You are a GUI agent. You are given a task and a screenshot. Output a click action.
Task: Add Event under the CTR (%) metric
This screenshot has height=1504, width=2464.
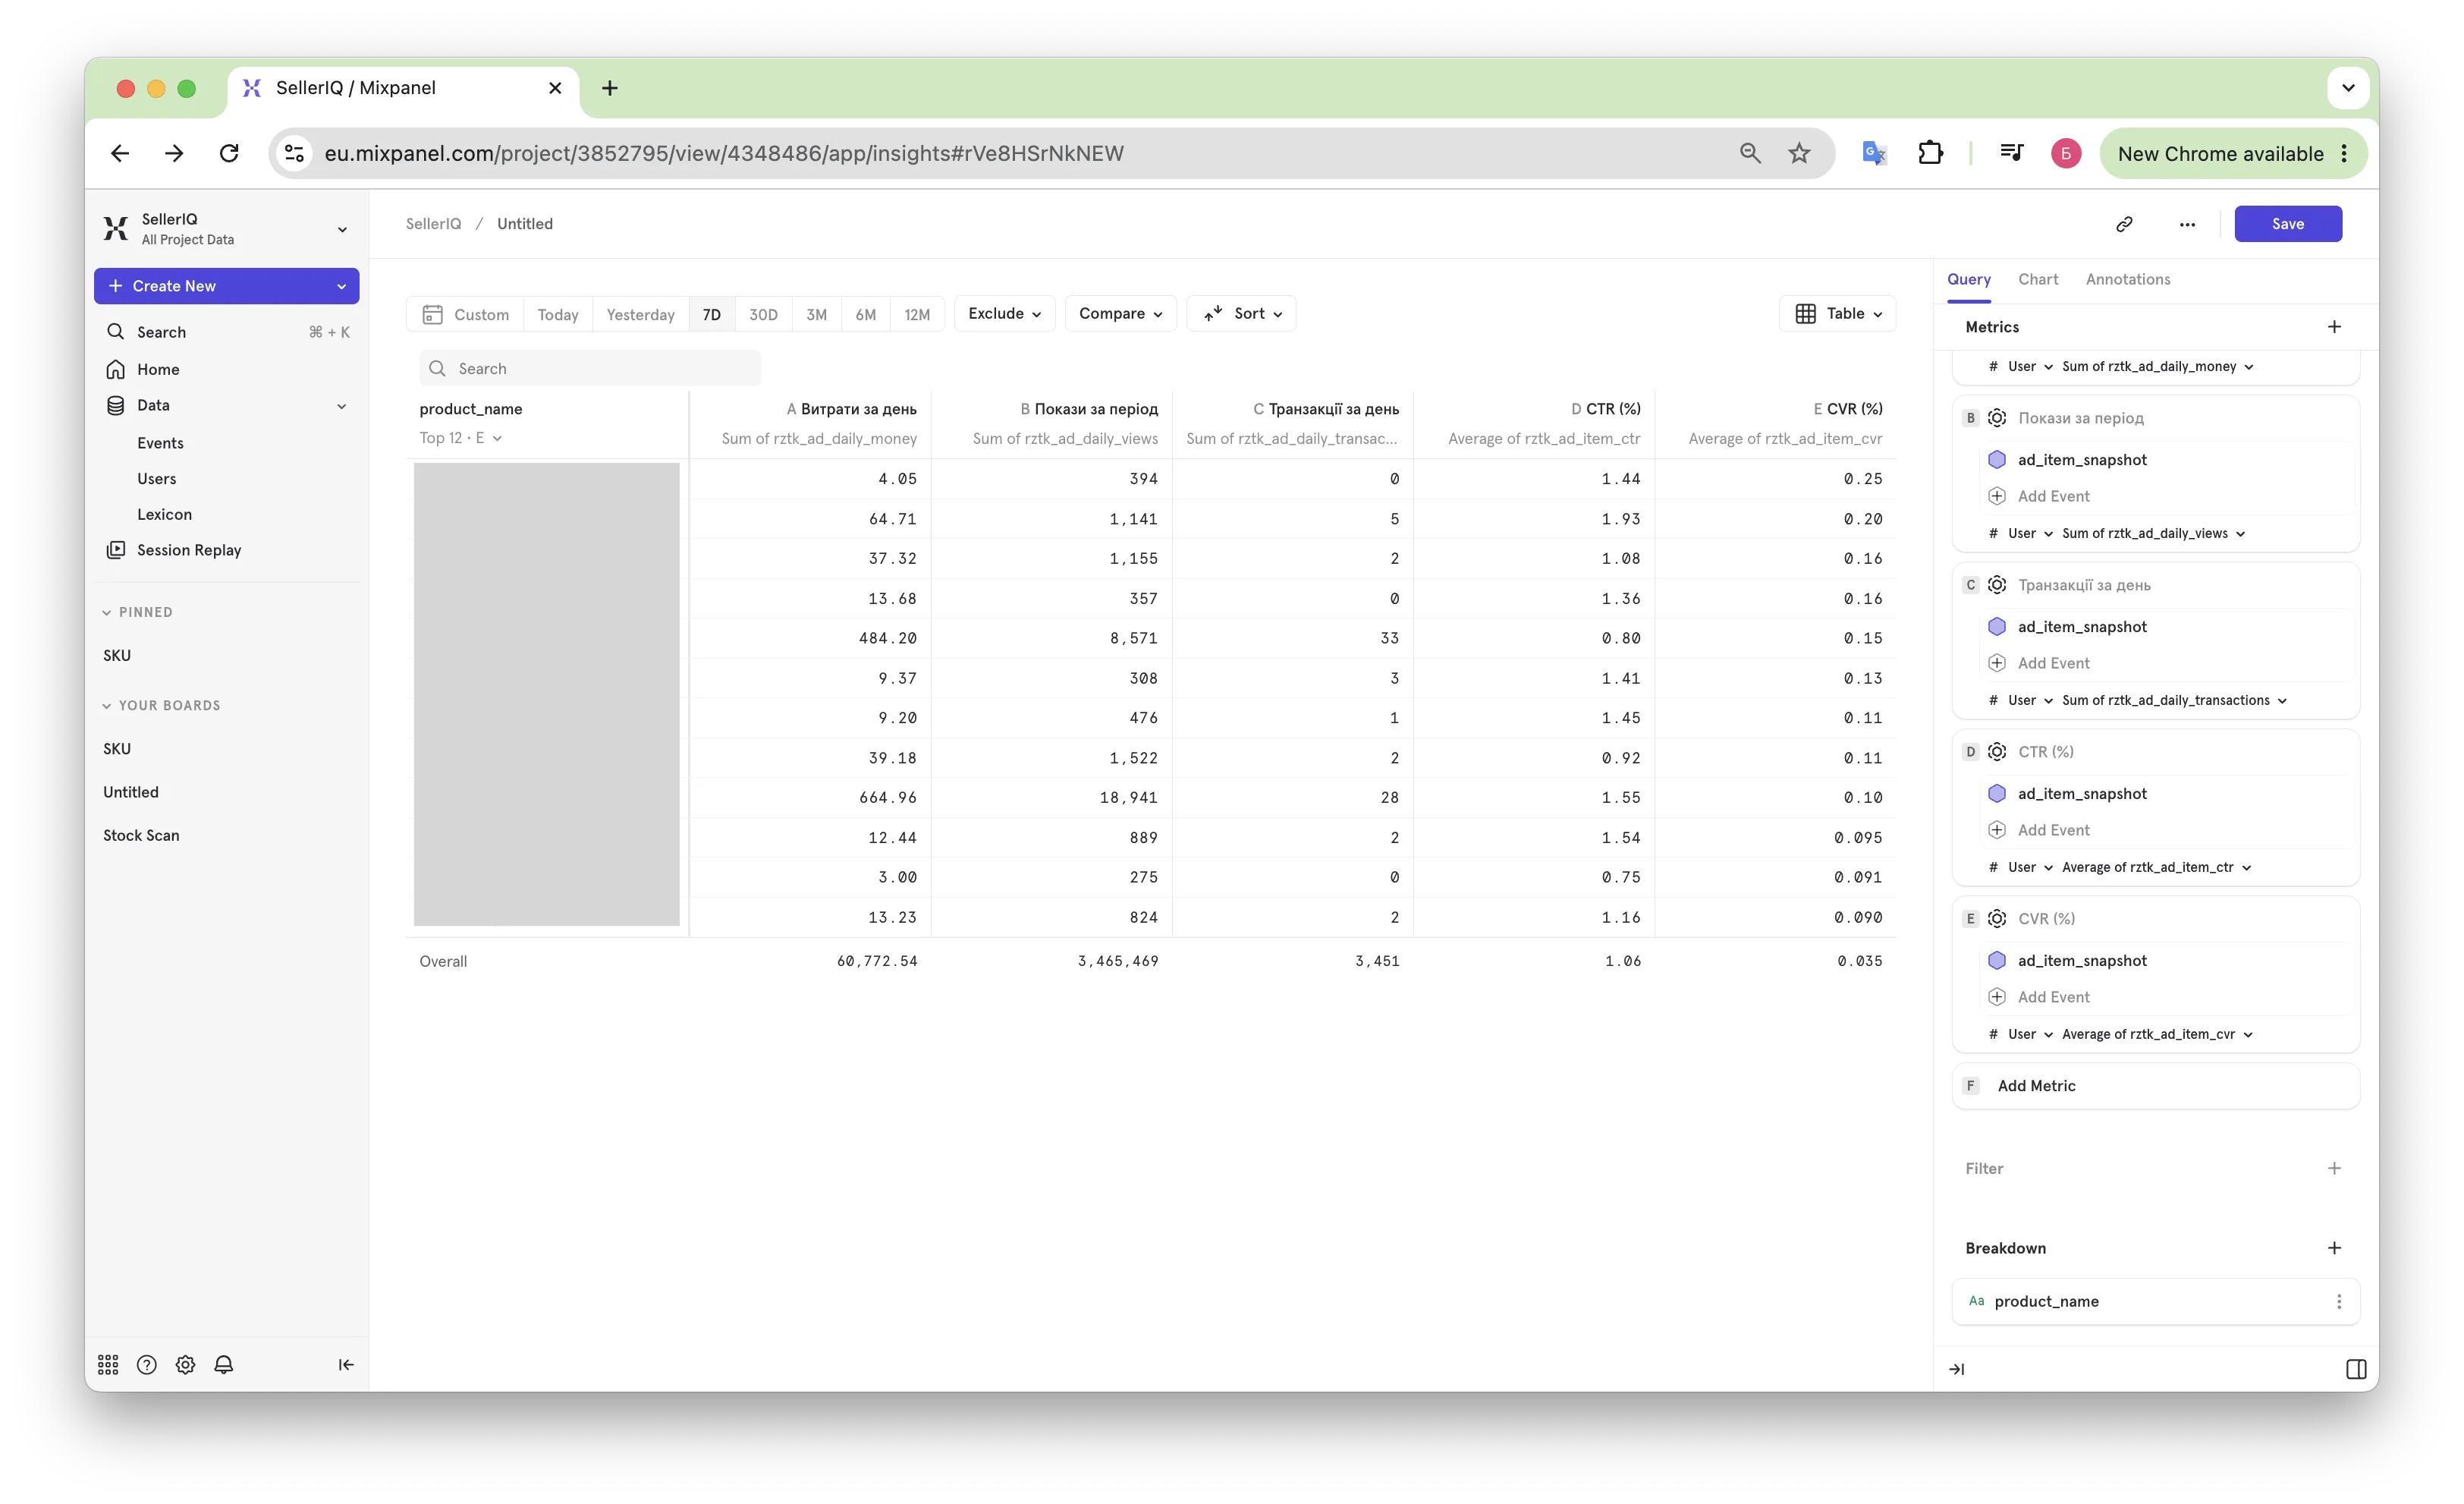click(2053, 830)
